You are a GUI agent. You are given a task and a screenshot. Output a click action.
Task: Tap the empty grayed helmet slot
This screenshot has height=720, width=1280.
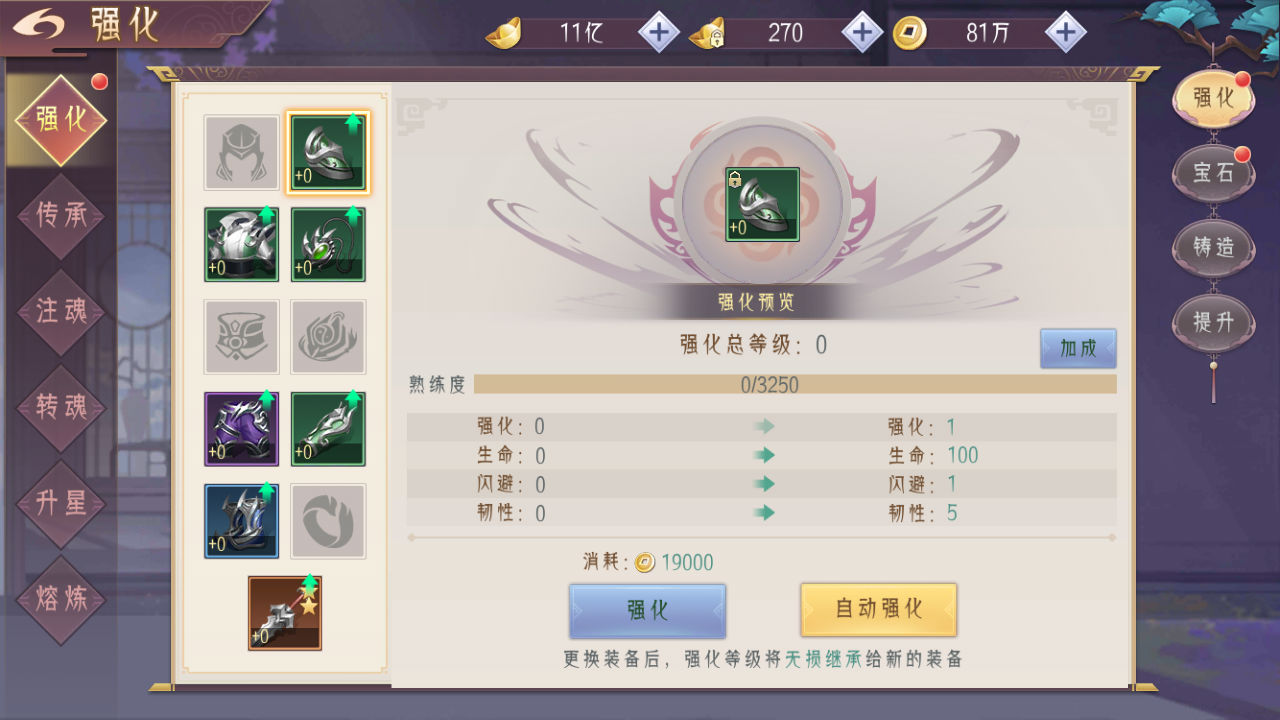(241, 152)
